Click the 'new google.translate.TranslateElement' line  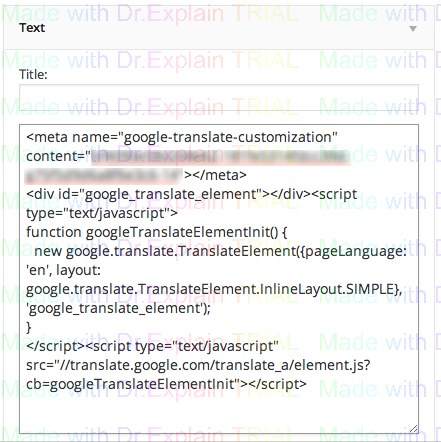coord(220,251)
